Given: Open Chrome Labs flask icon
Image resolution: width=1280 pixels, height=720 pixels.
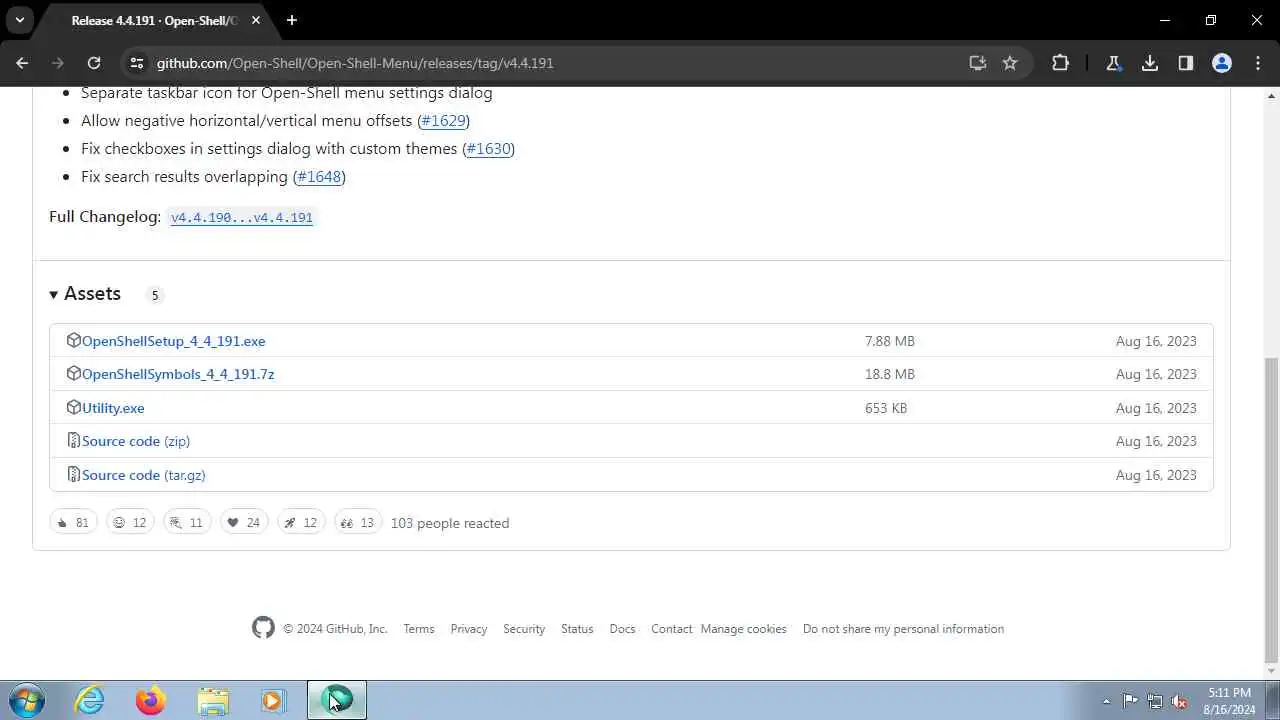Looking at the screenshot, I should pos(1113,63).
